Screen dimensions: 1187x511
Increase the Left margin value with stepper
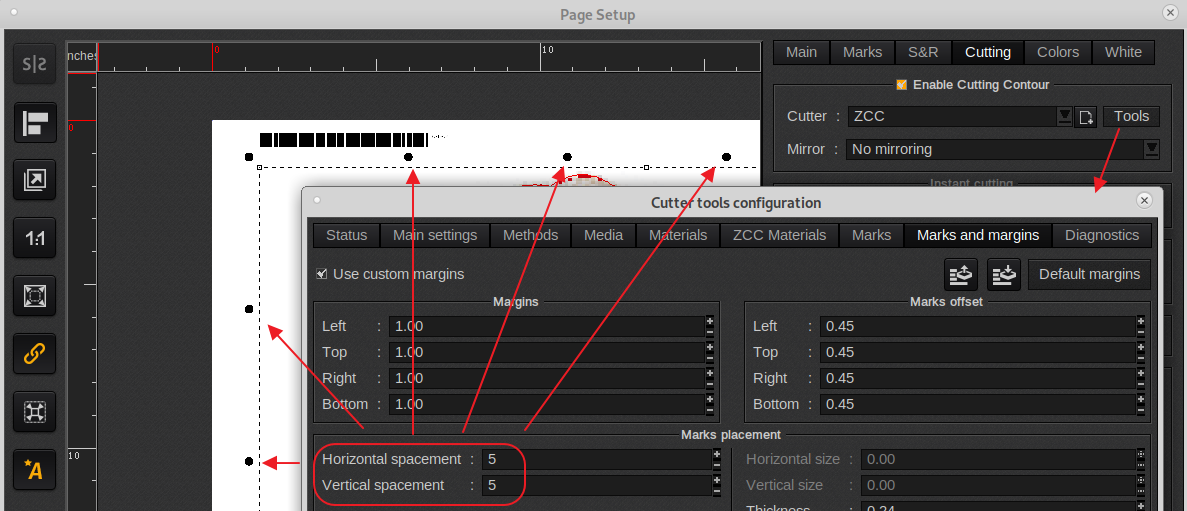click(x=709, y=321)
